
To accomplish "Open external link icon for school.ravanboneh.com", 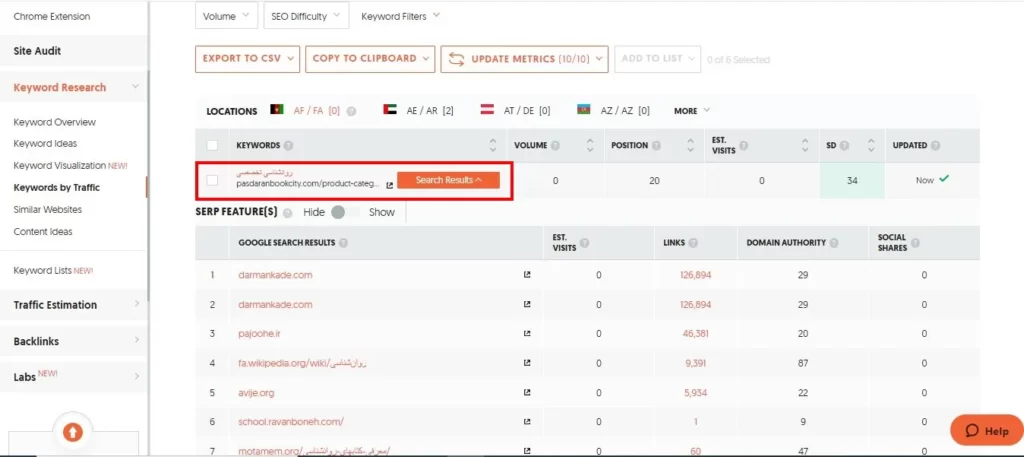I will click(x=527, y=422).
